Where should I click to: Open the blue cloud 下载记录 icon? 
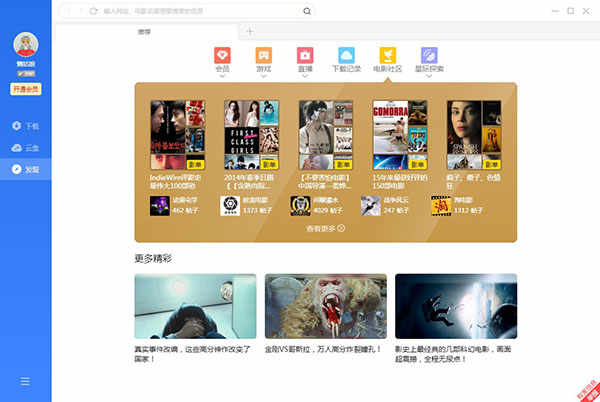coord(346,55)
